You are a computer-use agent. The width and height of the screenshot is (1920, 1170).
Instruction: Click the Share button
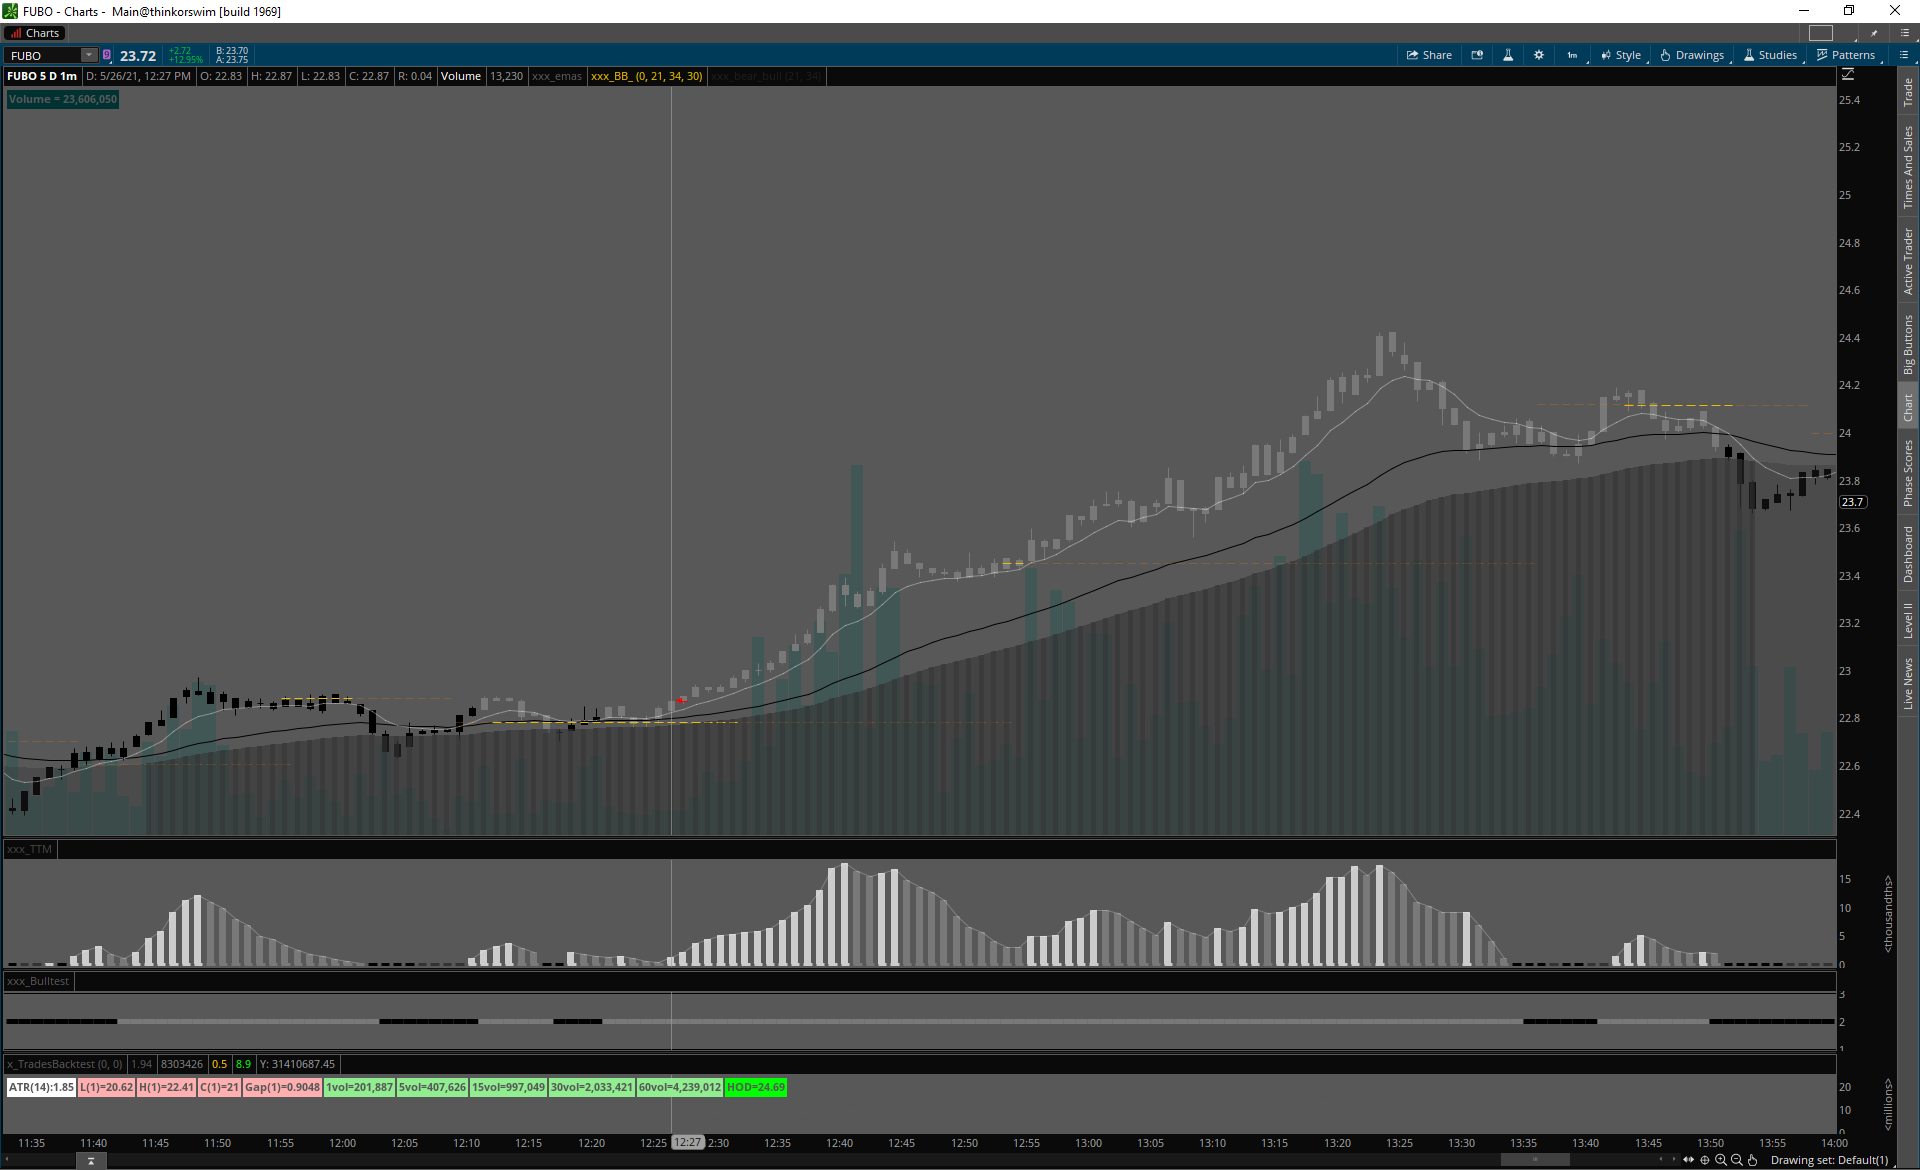tap(1429, 55)
